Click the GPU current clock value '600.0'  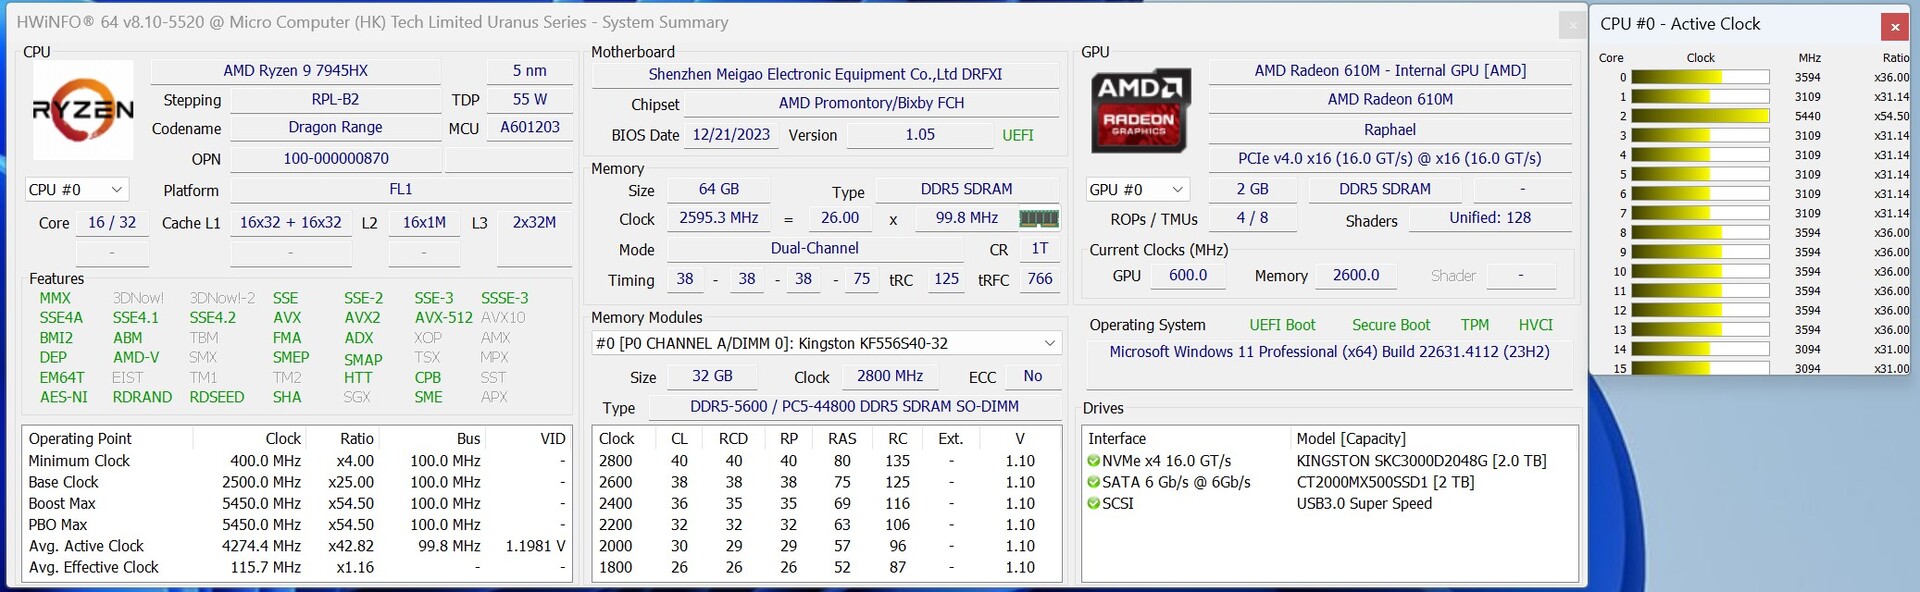click(1188, 276)
